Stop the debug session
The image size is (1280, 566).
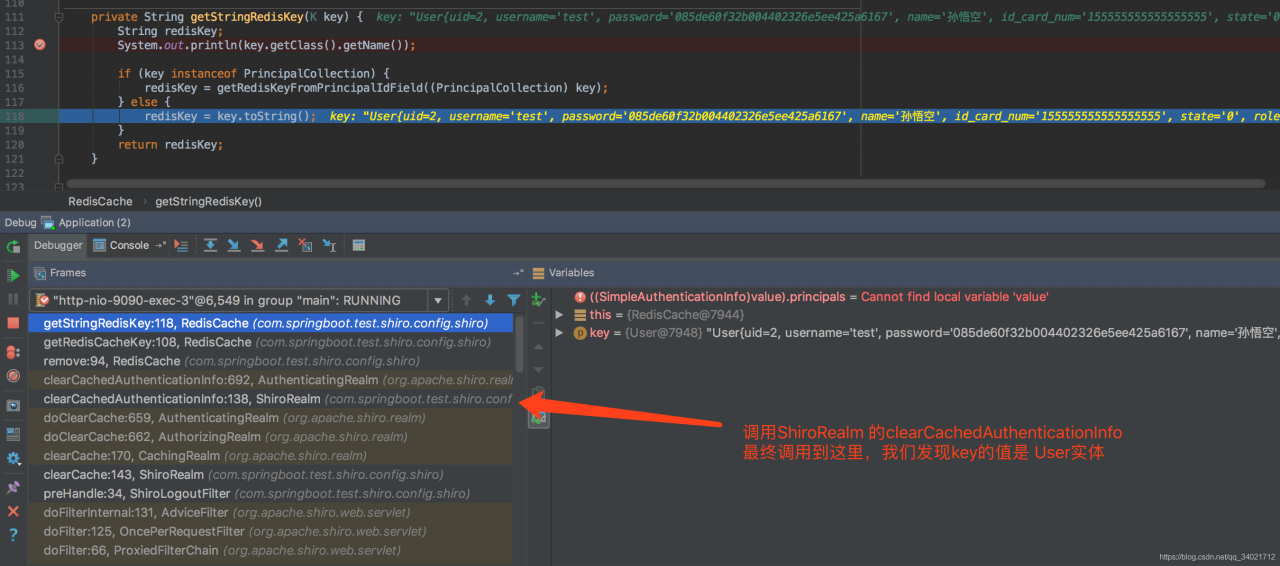pyautogui.click(x=13, y=323)
